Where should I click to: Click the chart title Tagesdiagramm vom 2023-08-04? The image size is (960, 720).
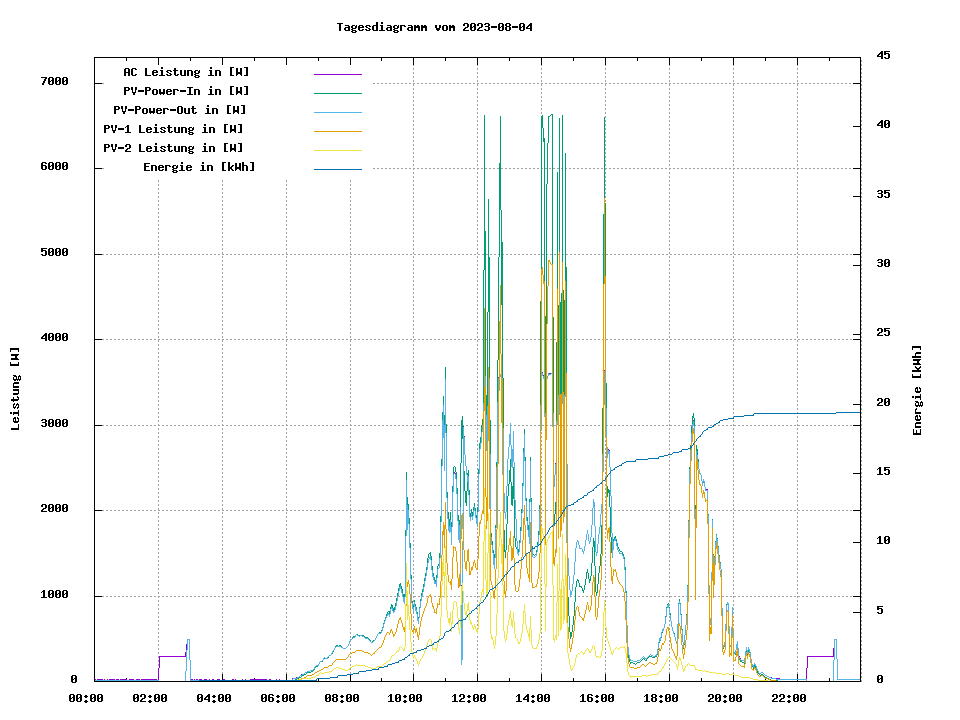coord(434,27)
